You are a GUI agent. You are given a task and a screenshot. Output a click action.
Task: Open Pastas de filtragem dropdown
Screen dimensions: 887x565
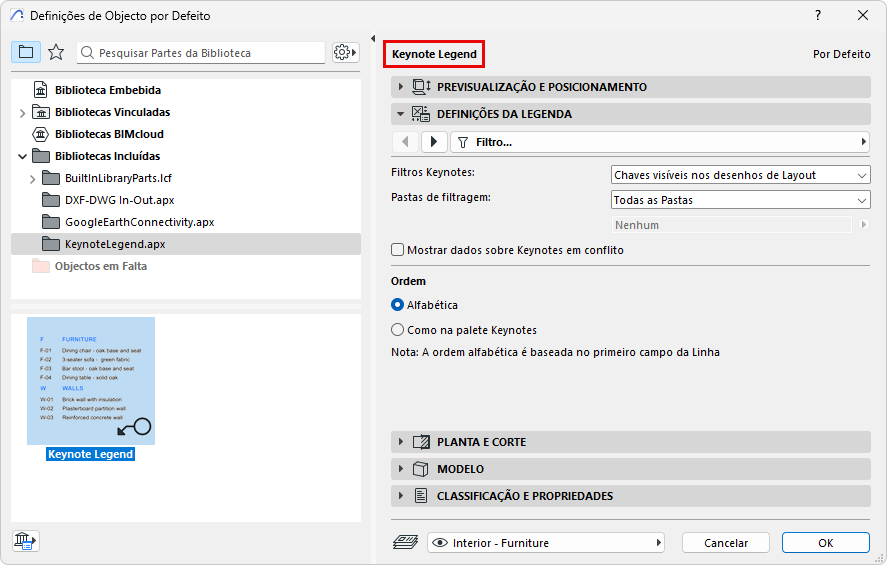point(740,200)
